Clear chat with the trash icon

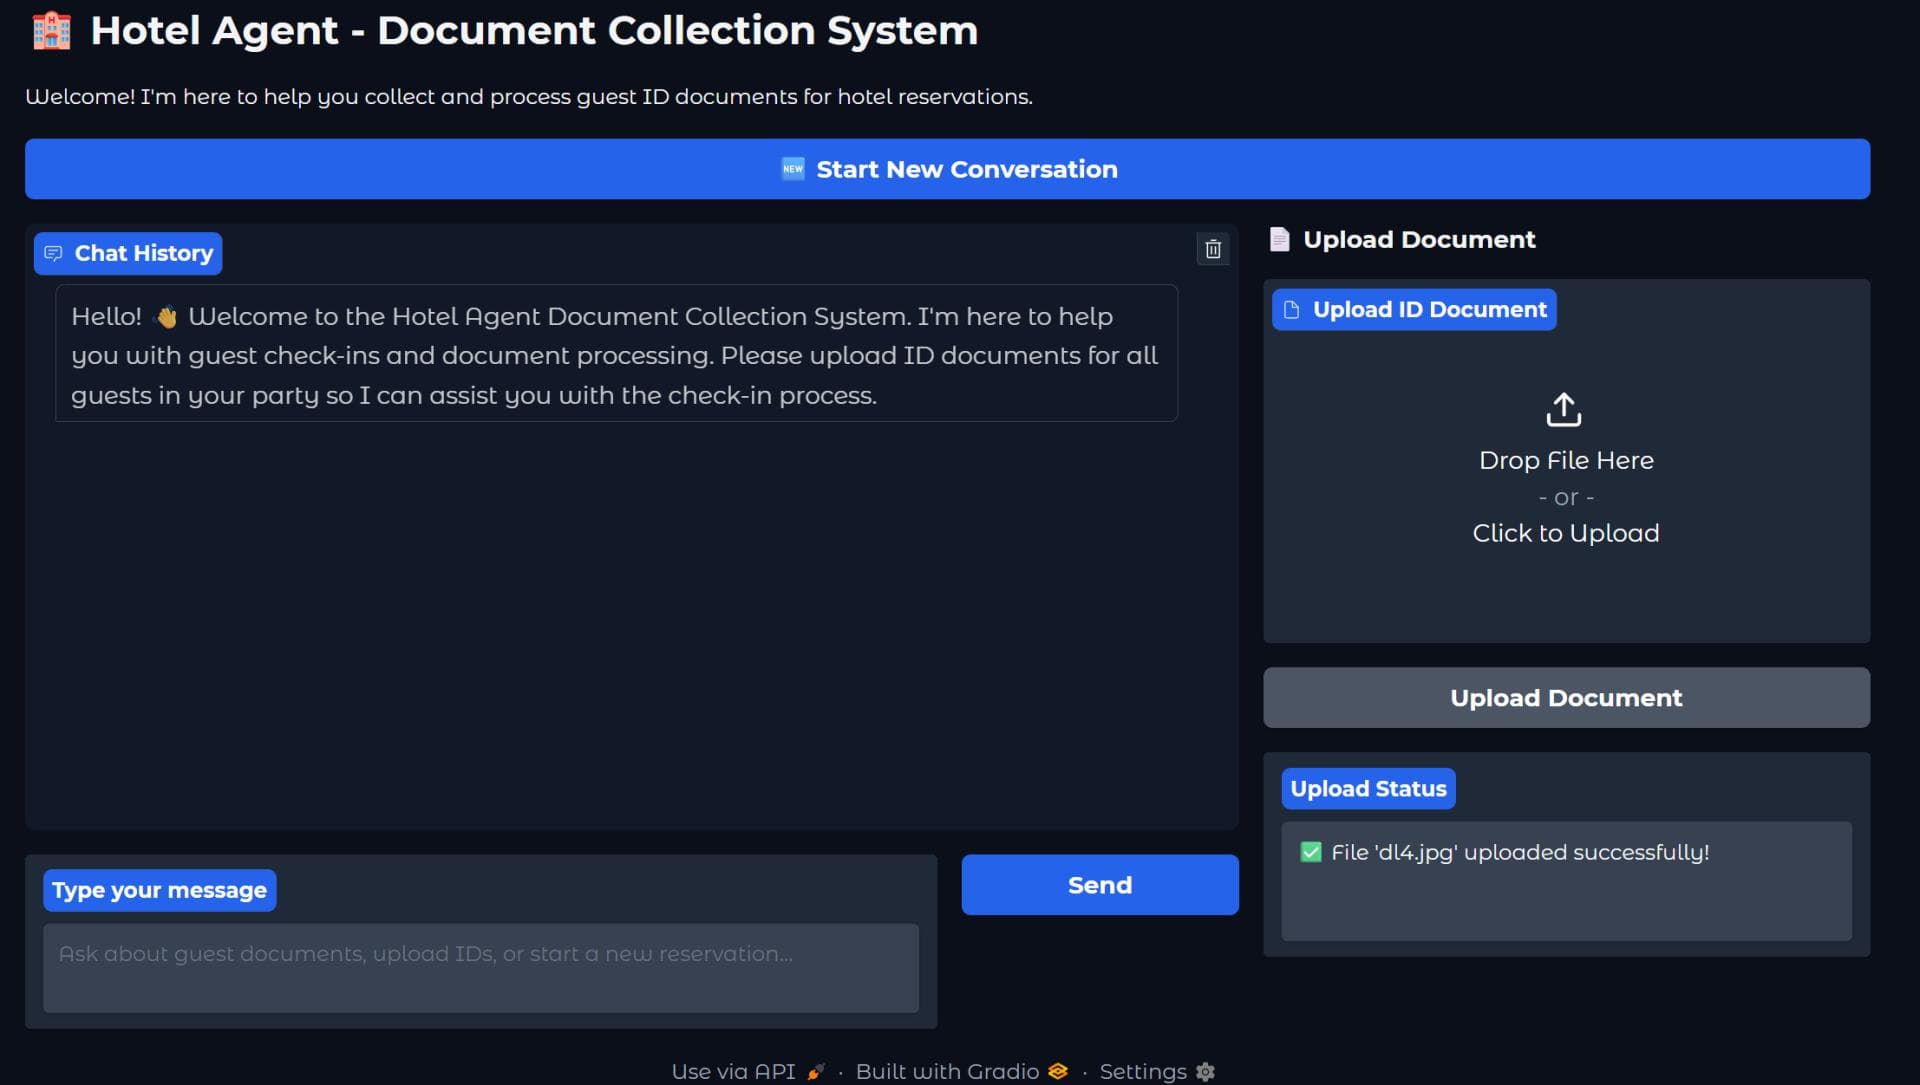(1212, 249)
